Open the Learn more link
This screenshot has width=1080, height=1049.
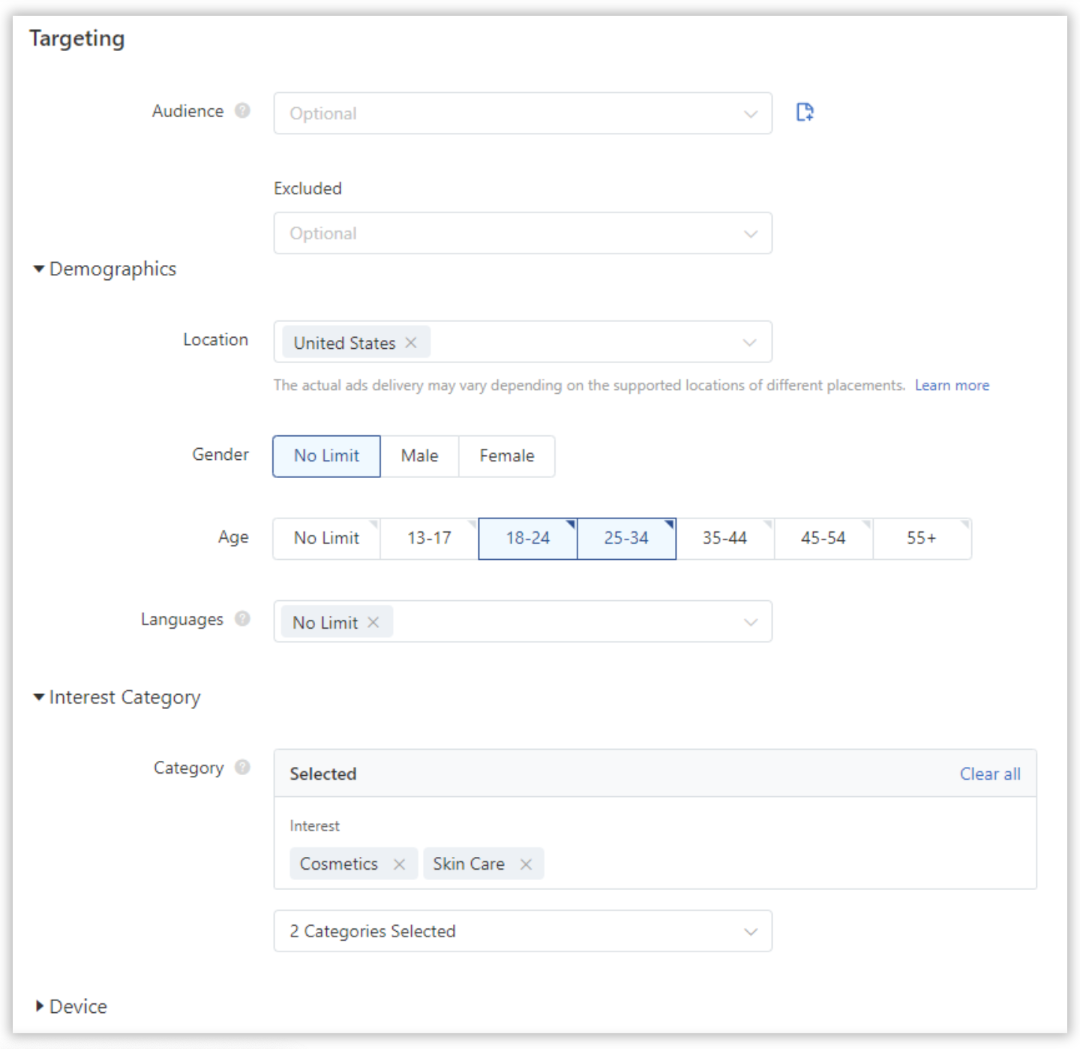tap(951, 385)
